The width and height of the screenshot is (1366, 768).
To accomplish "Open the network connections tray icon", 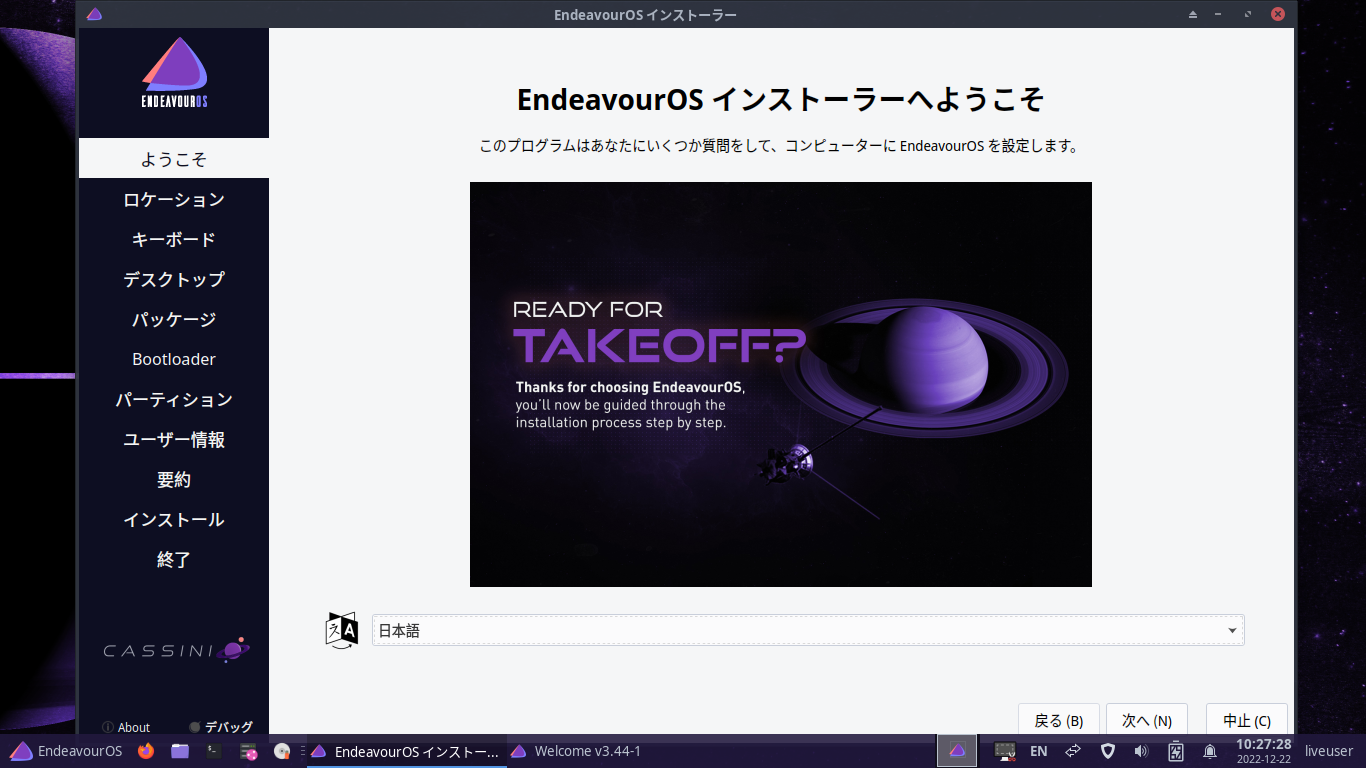I will [x=1073, y=751].
